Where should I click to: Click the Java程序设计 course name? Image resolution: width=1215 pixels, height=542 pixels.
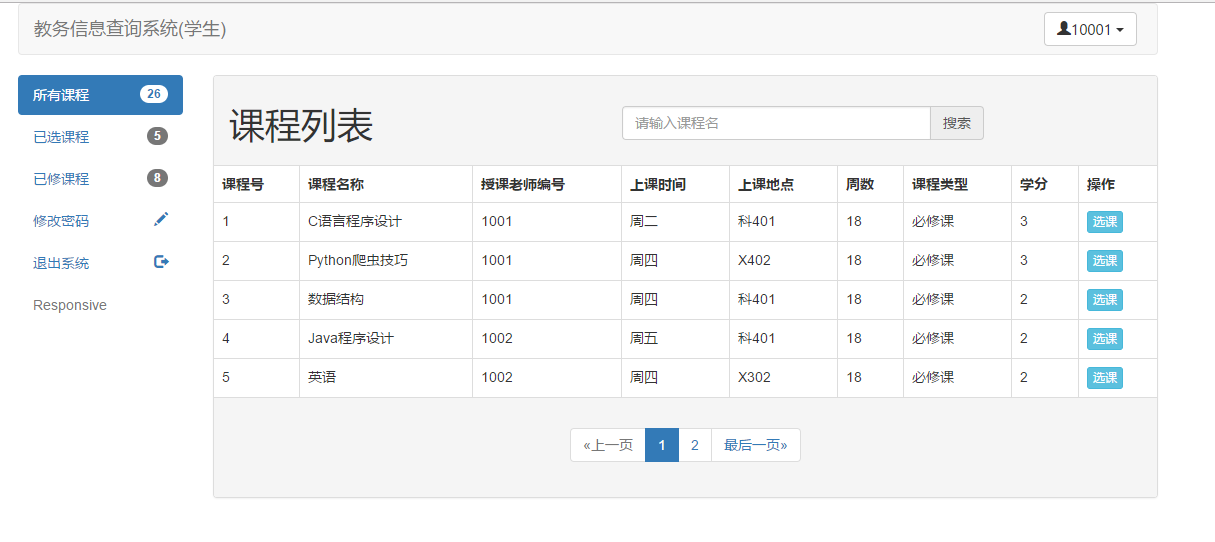(351, 339)
